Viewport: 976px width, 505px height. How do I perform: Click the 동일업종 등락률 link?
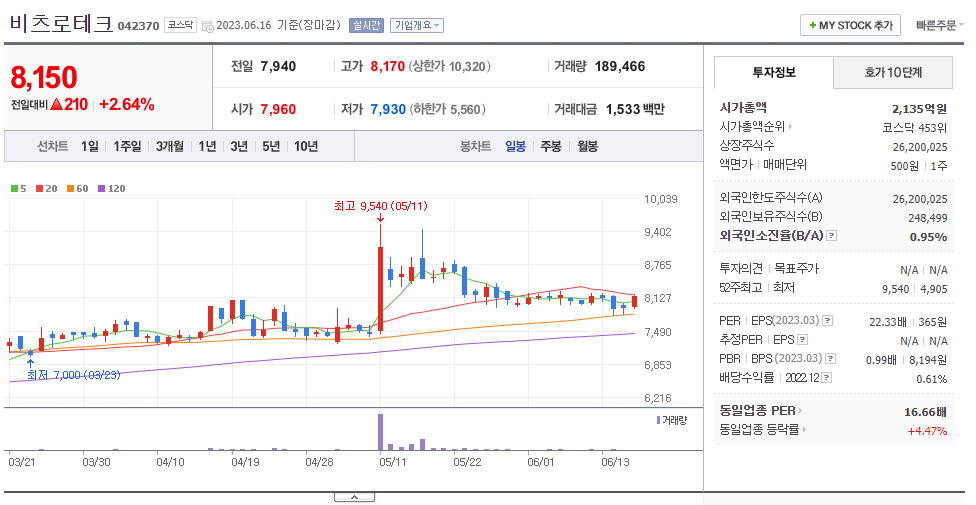[759, 430]
